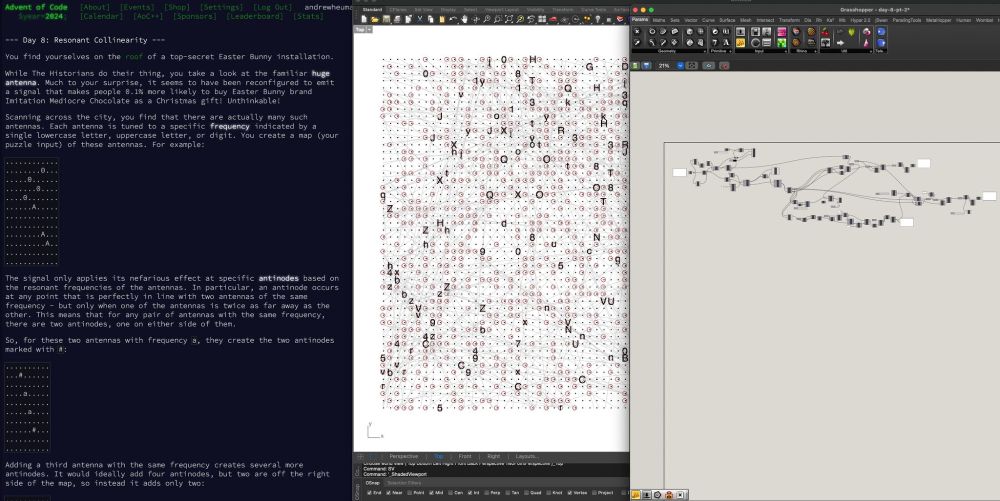Open the Grasshopper zoom percentage dropdown
The width and height of the screenshot is (1000, 501).
pyautogui.click(x=680, y=66)
